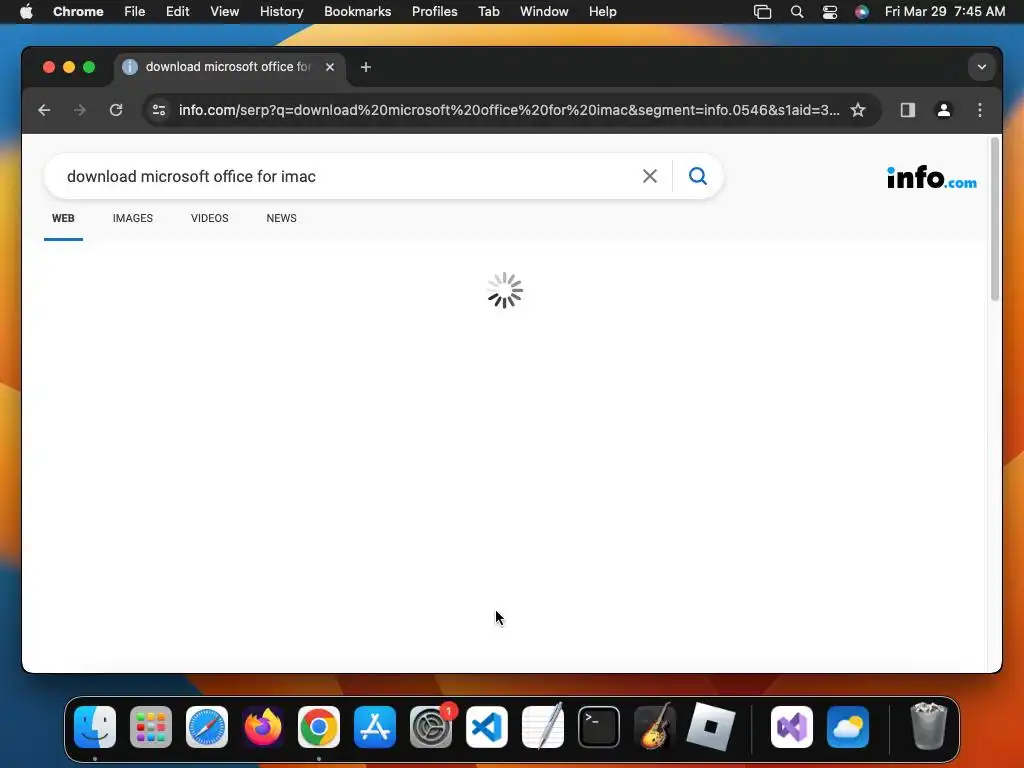Activate Siri from menu bar
The height and width of the screenshot is (768, 1024).
tap(862, 12)
